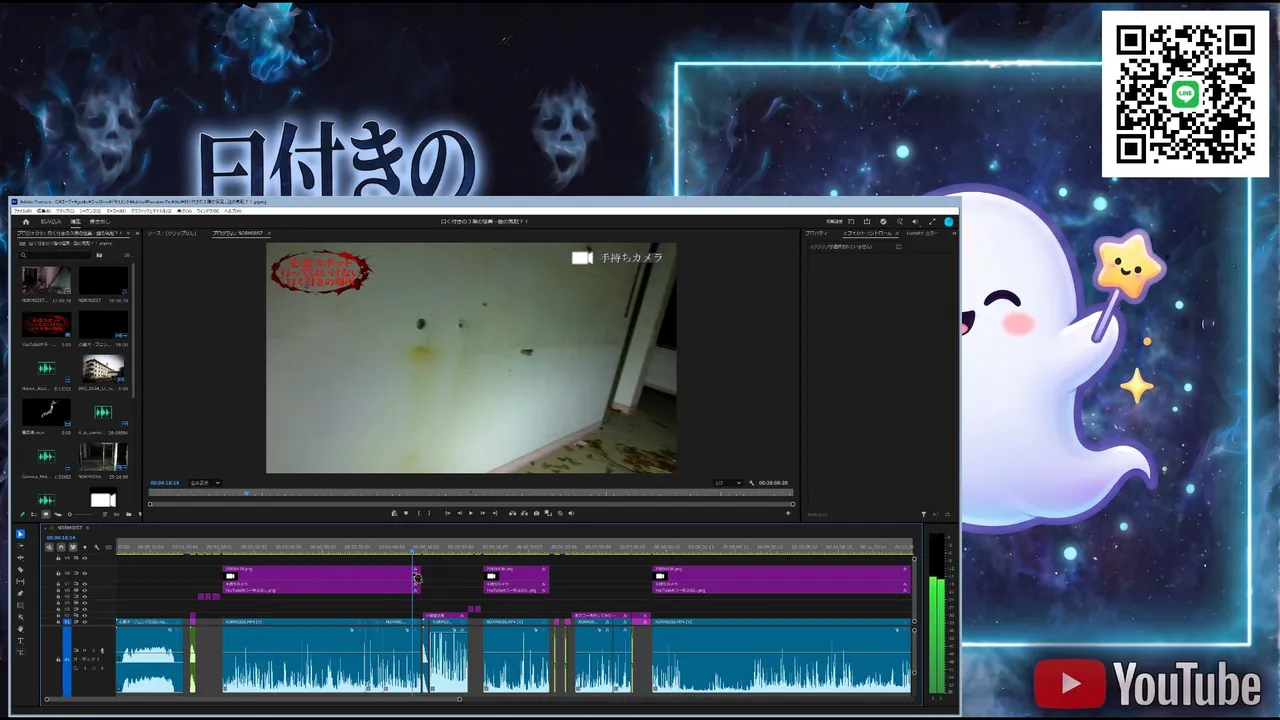
Task: Select the Pen tool
Action: point(20,594)
